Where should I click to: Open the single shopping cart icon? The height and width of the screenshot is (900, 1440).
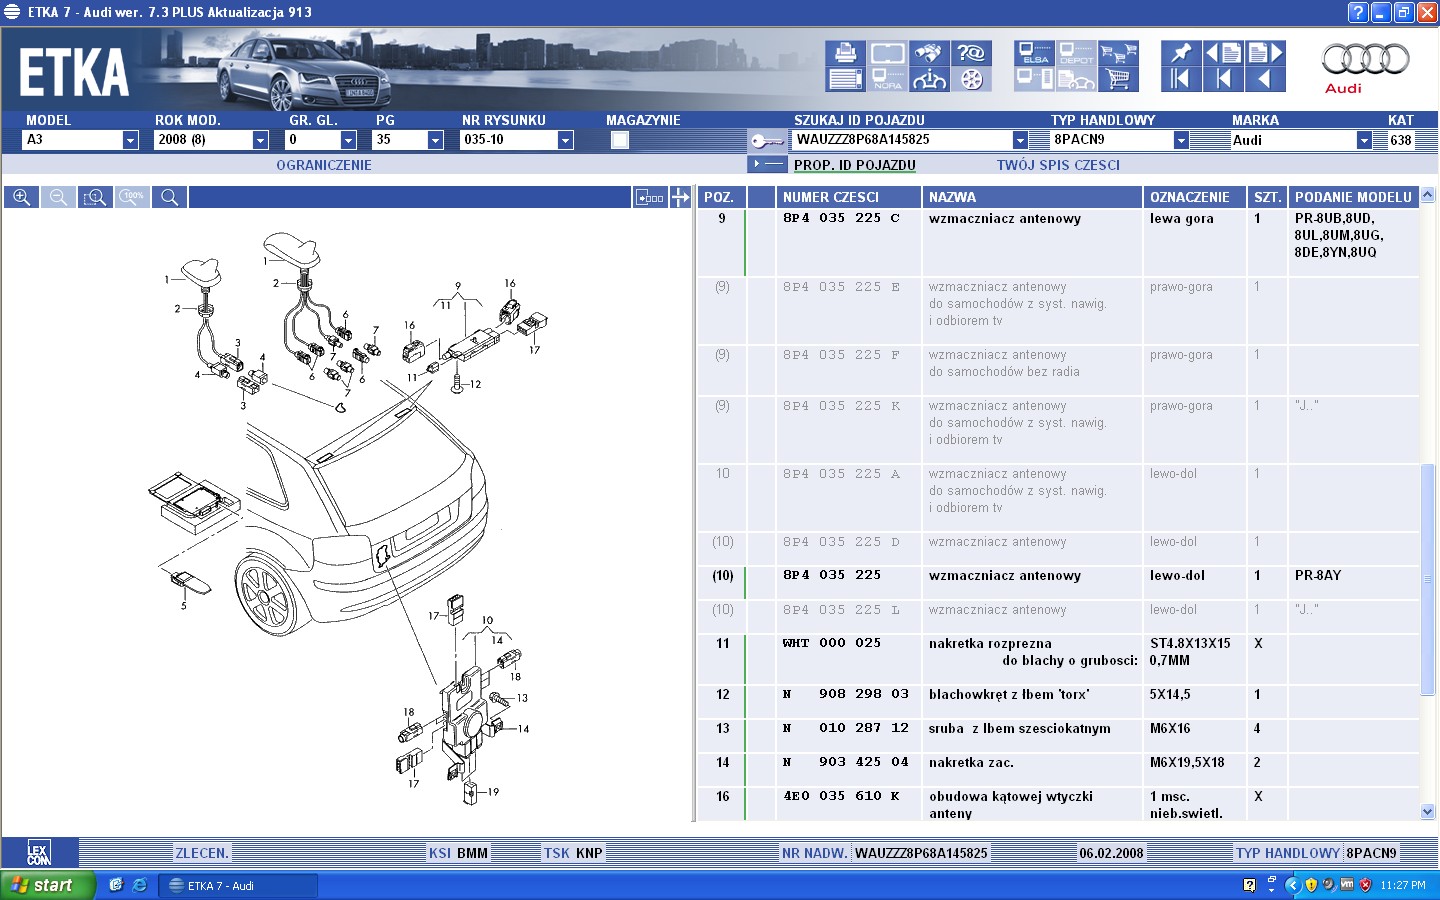point(1118,79)
